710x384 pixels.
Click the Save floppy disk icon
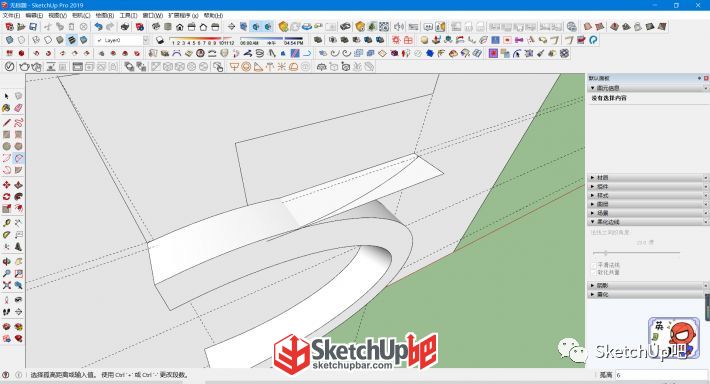click(33, 27)
